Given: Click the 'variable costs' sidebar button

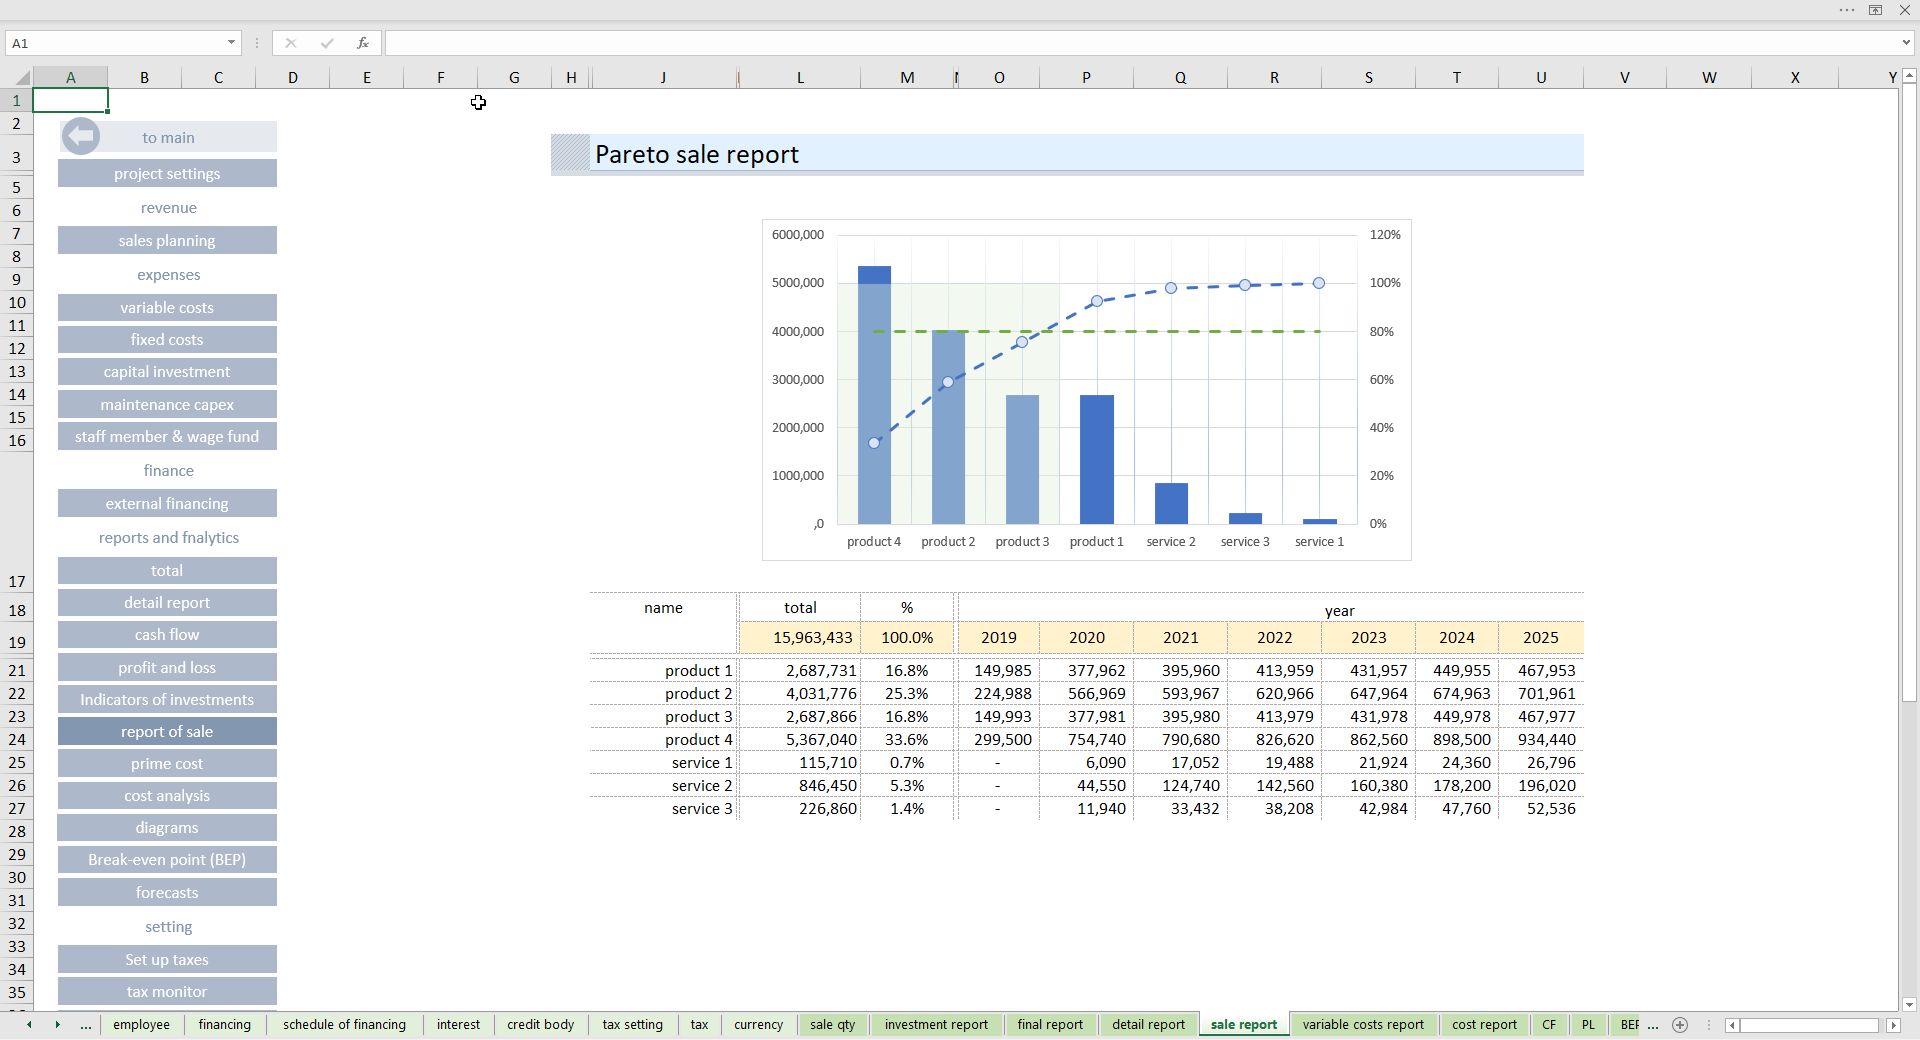Looking at the screenshot, I should point(167,307).
